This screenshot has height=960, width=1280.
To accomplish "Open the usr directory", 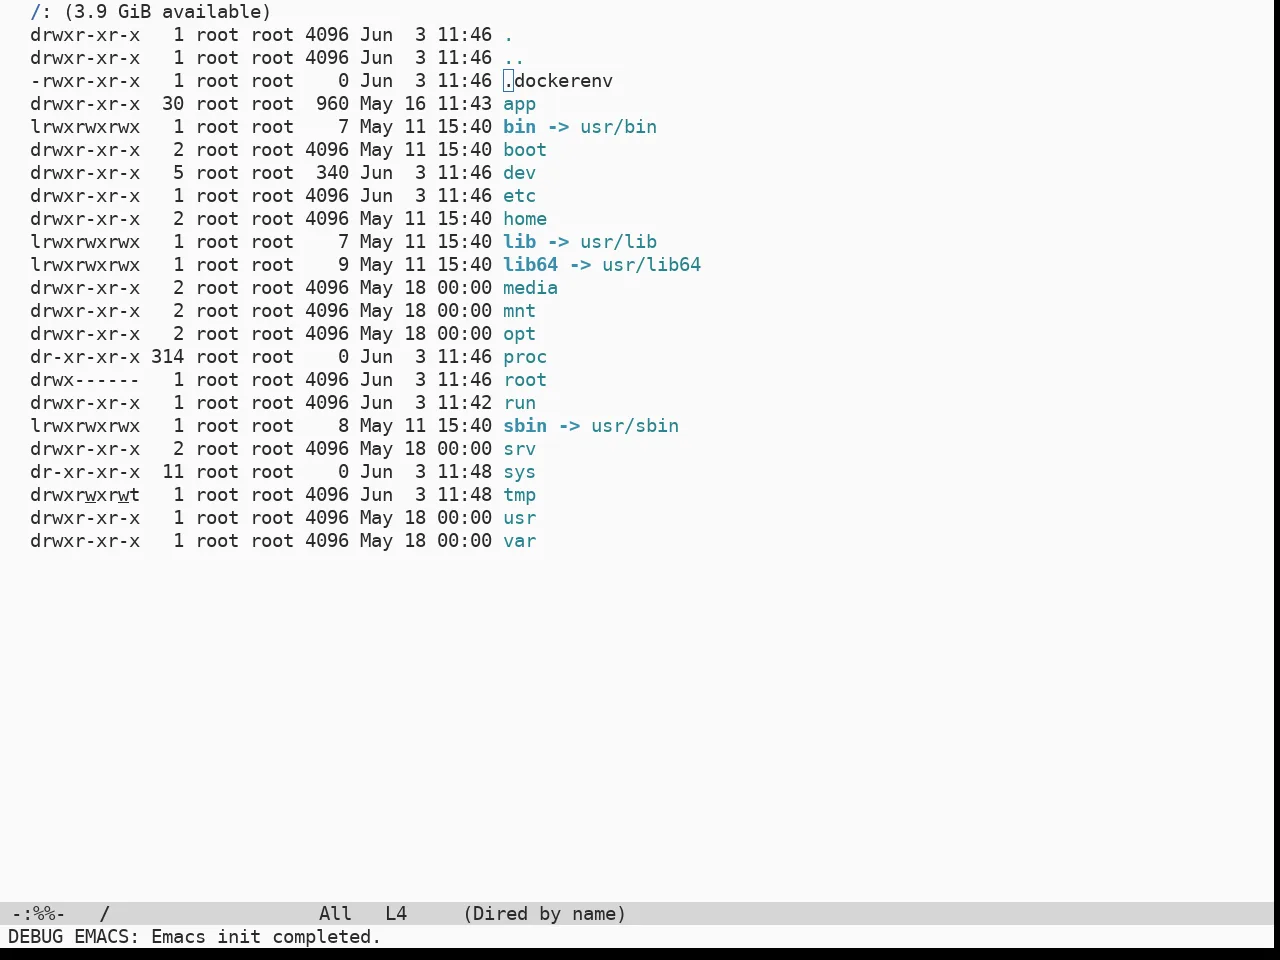I will click(519, 518).
